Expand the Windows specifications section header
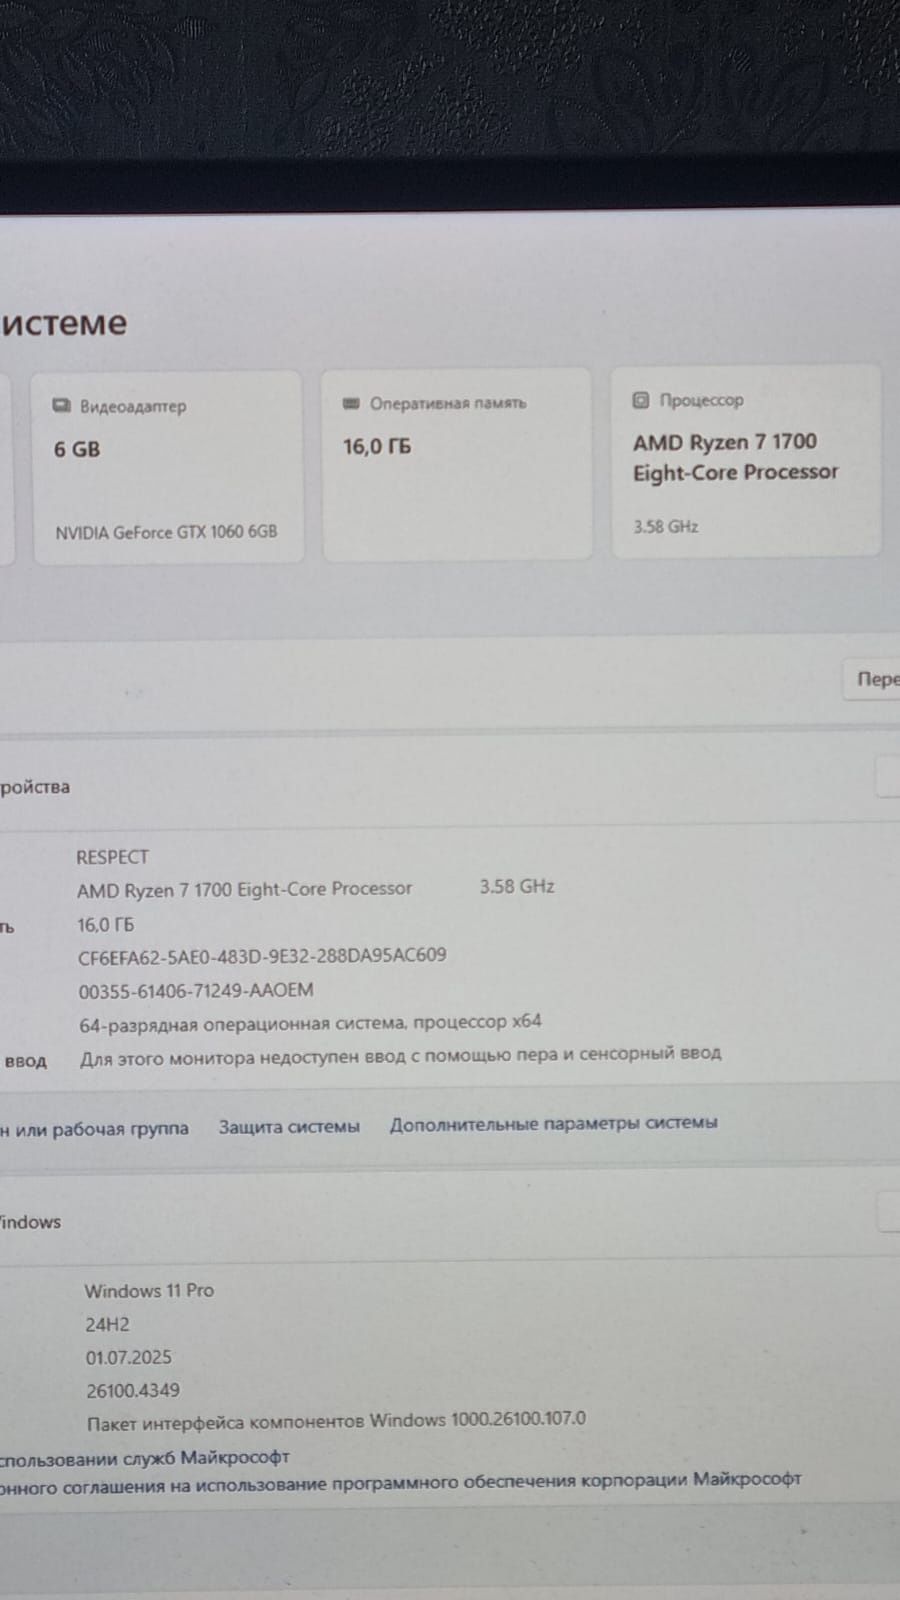 pos(450,1214)
